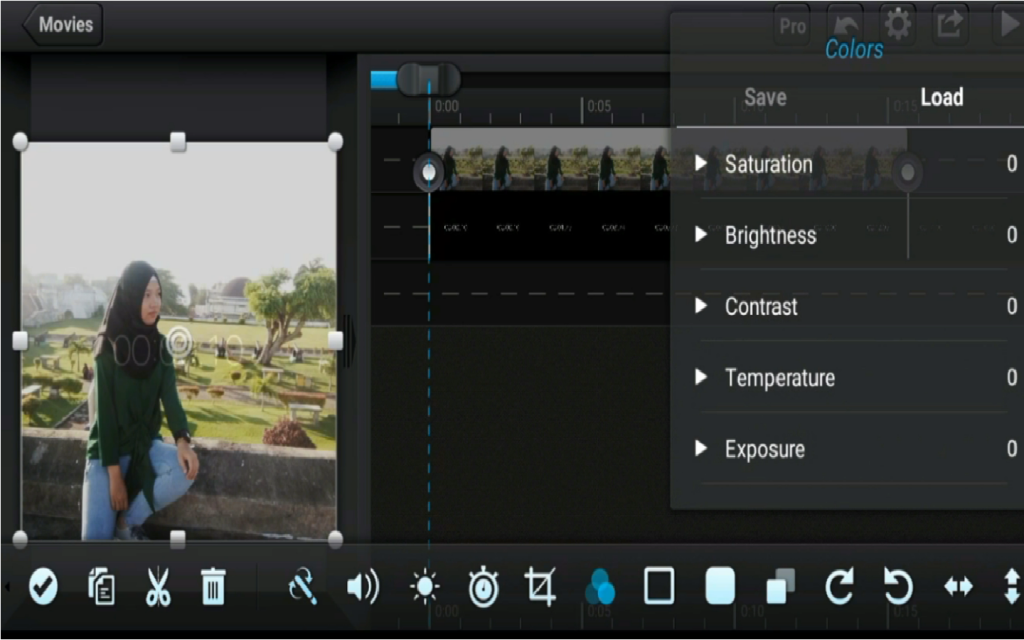Open the share export icon
The width and height of the screenshot is (1024, 640).
tap(950, 25)
